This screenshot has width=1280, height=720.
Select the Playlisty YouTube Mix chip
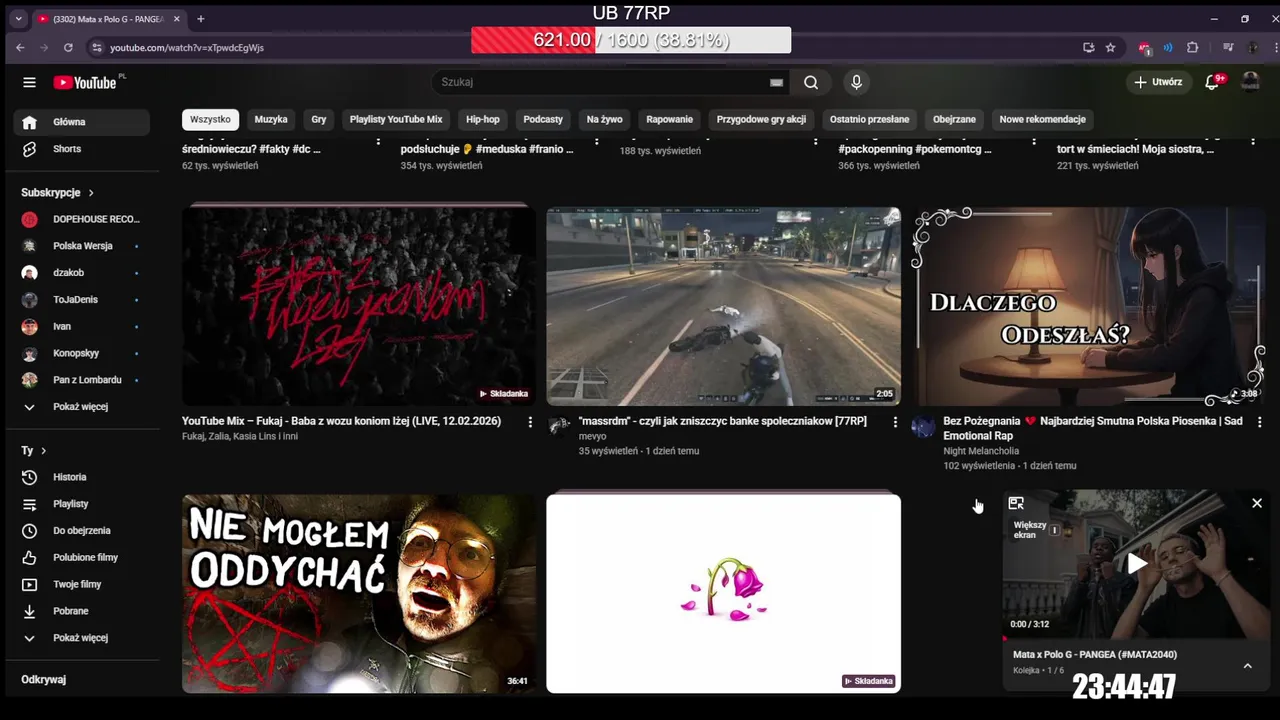click(x=396, y=119)
